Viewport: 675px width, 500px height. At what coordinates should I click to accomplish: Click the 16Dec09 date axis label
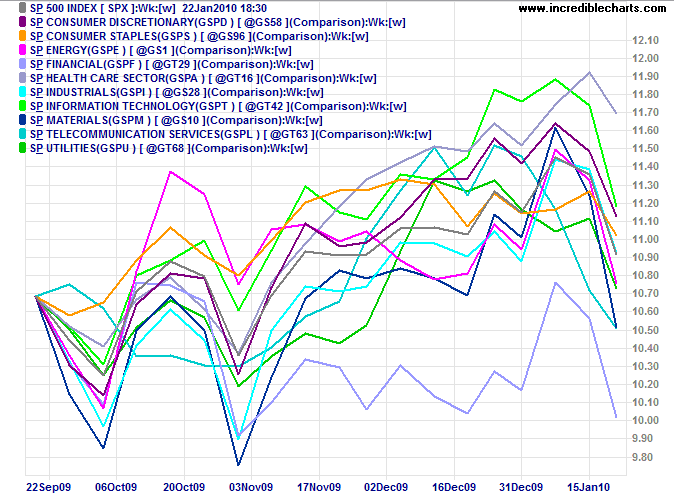pos(454,487)
